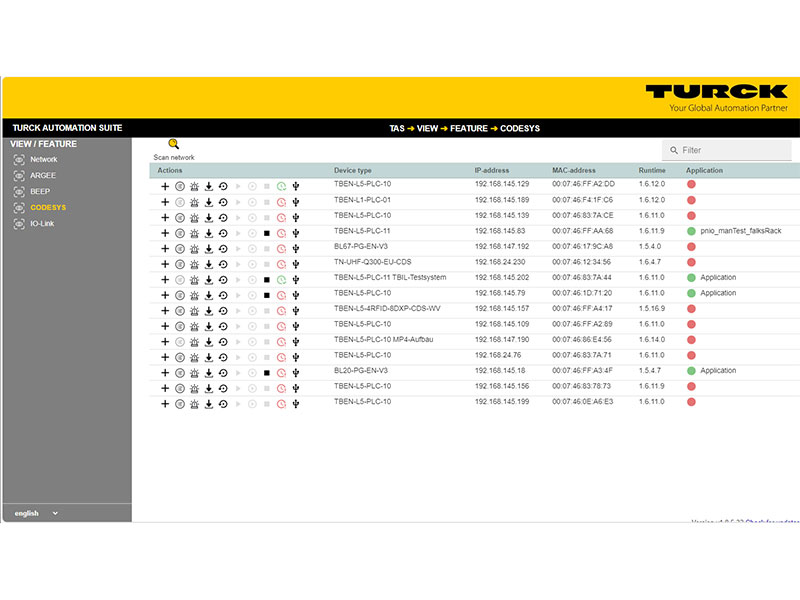Click the stop square for 192.168.145.79
The height and width of the screenshot is (600, 800).
(x=267, y=295)
